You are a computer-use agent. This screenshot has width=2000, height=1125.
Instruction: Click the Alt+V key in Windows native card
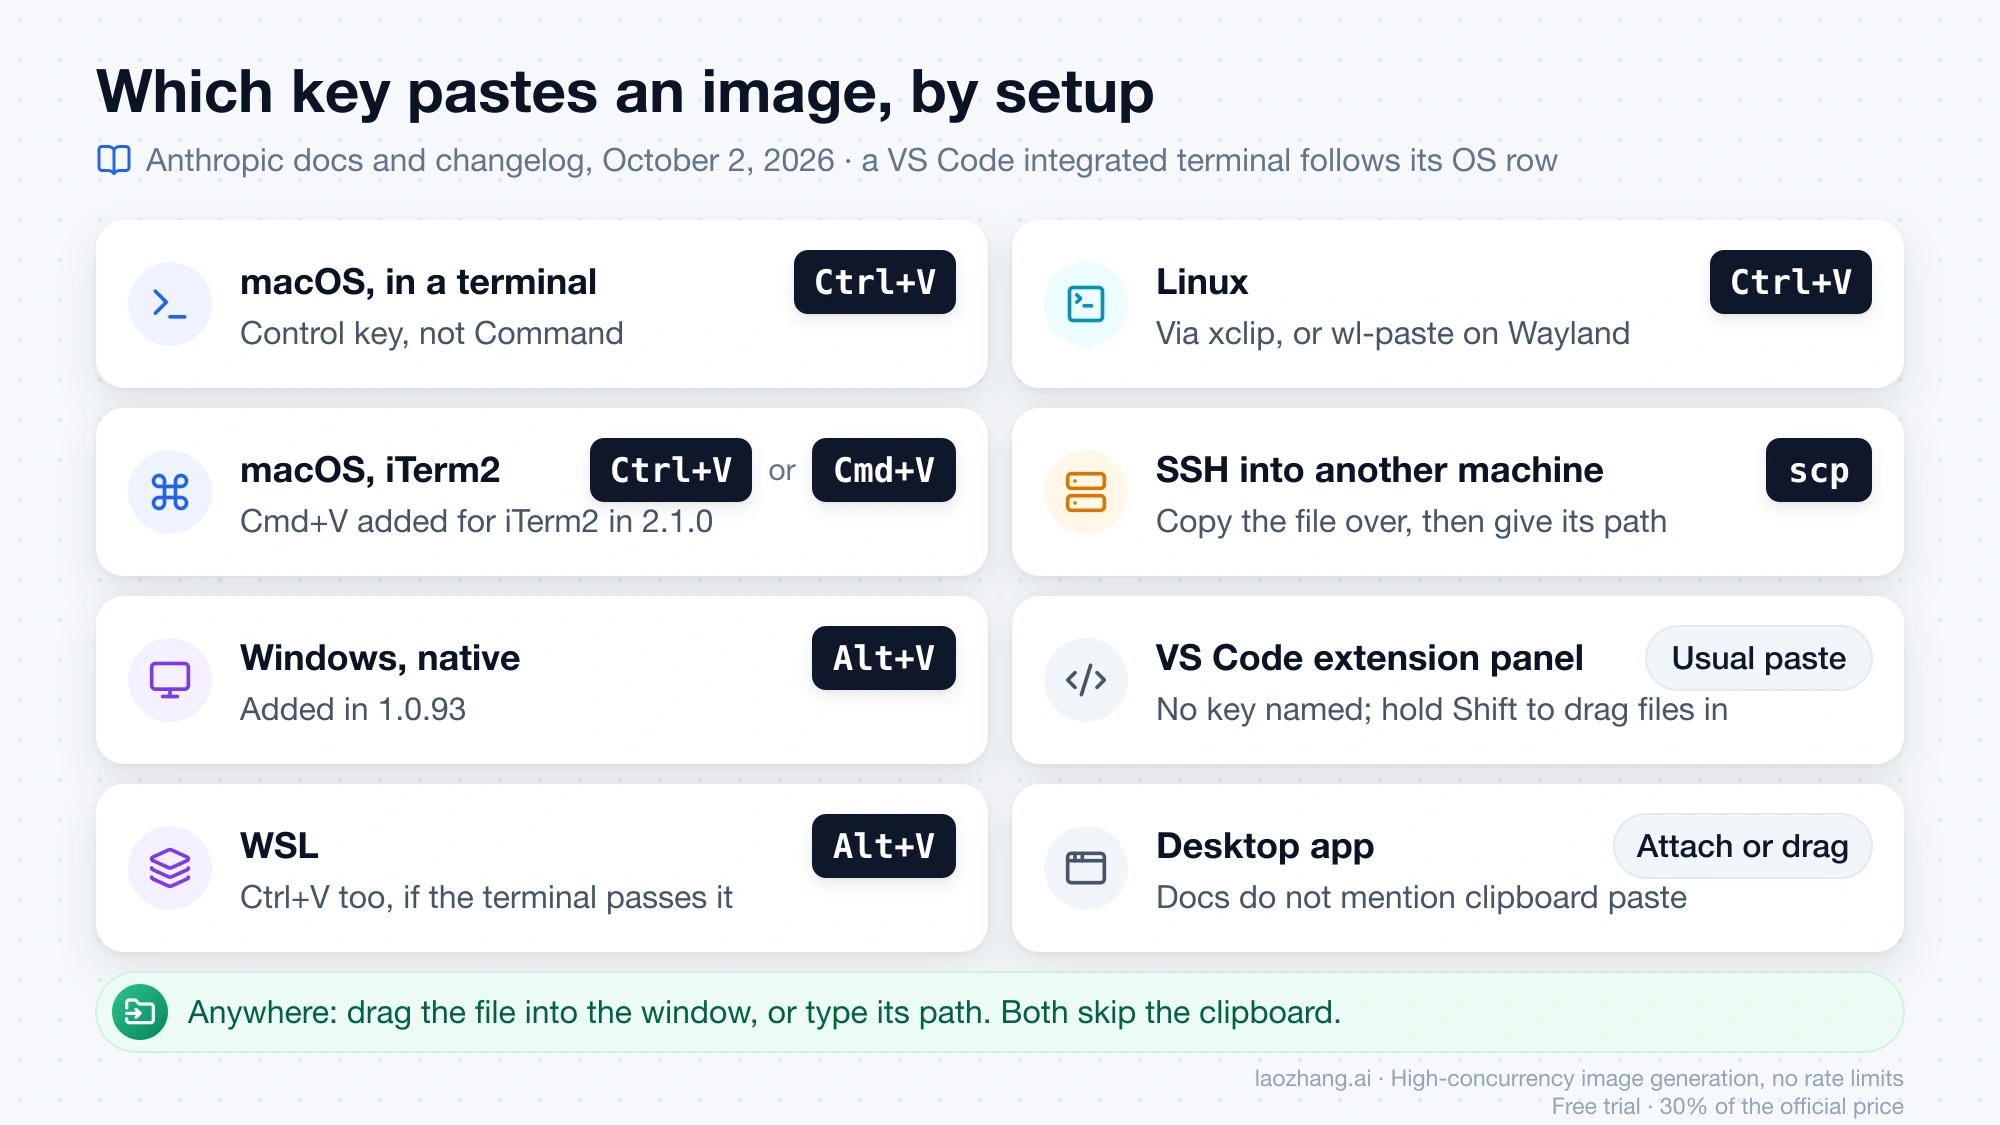pos(884,658)
